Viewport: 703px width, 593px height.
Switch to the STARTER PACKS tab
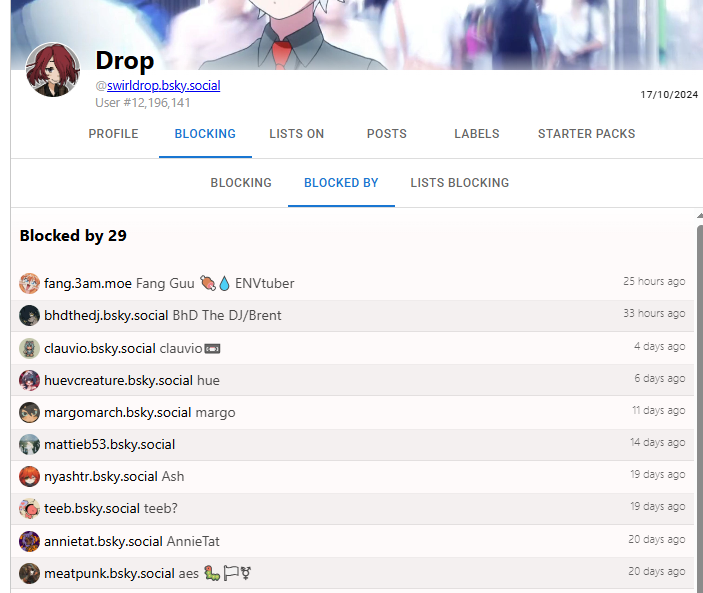(586, 134)
